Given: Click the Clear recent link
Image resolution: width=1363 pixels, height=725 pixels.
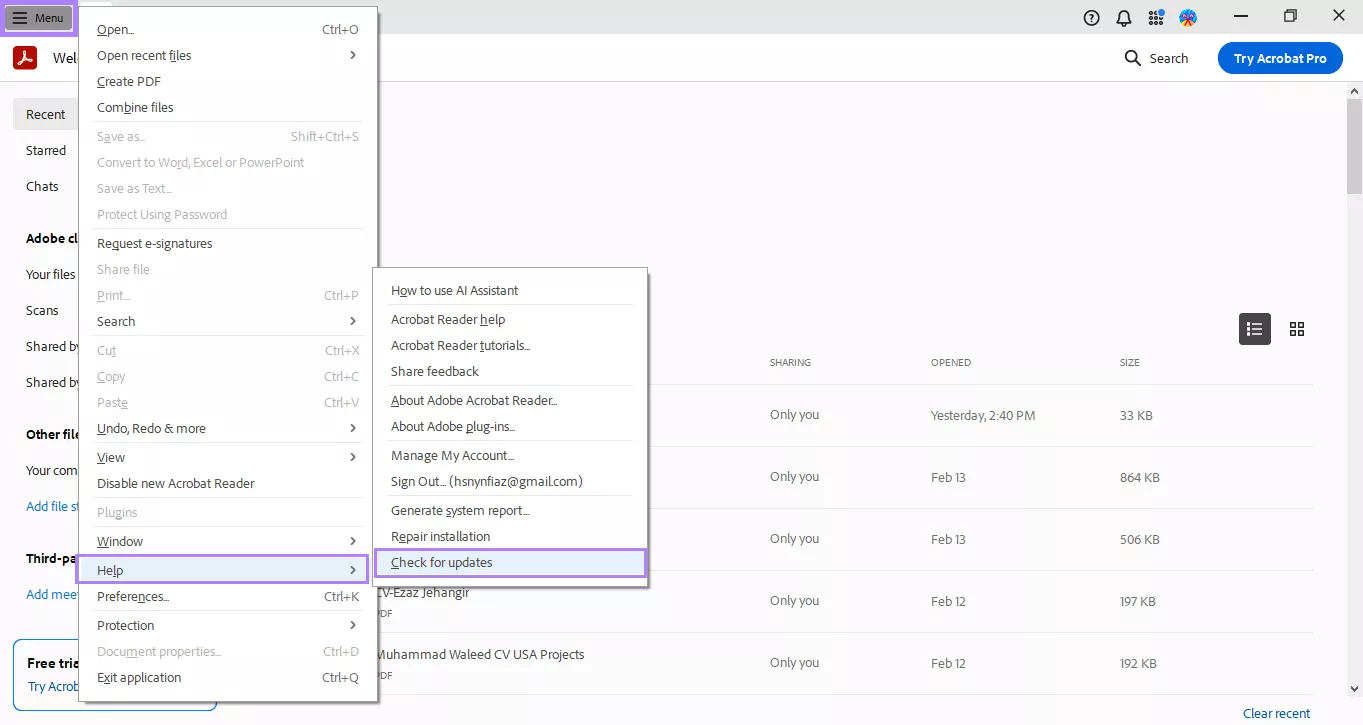Looking at the screenshot, I should click(x=1276, y=713).
